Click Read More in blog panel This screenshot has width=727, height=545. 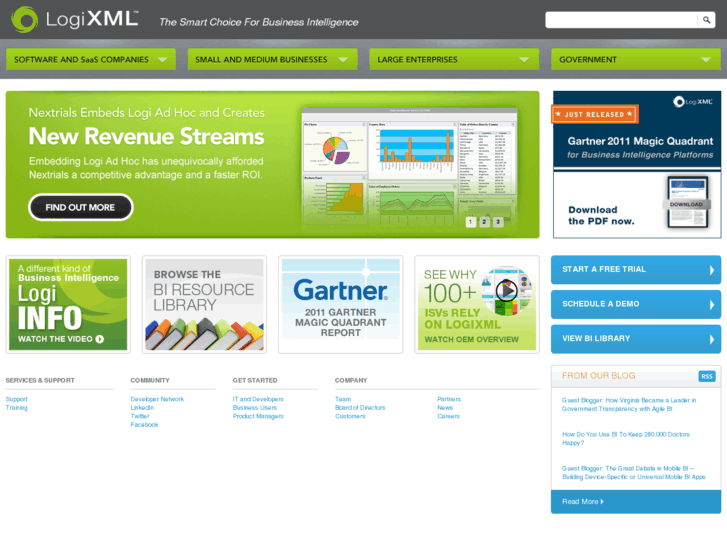[x=583, y=501]
